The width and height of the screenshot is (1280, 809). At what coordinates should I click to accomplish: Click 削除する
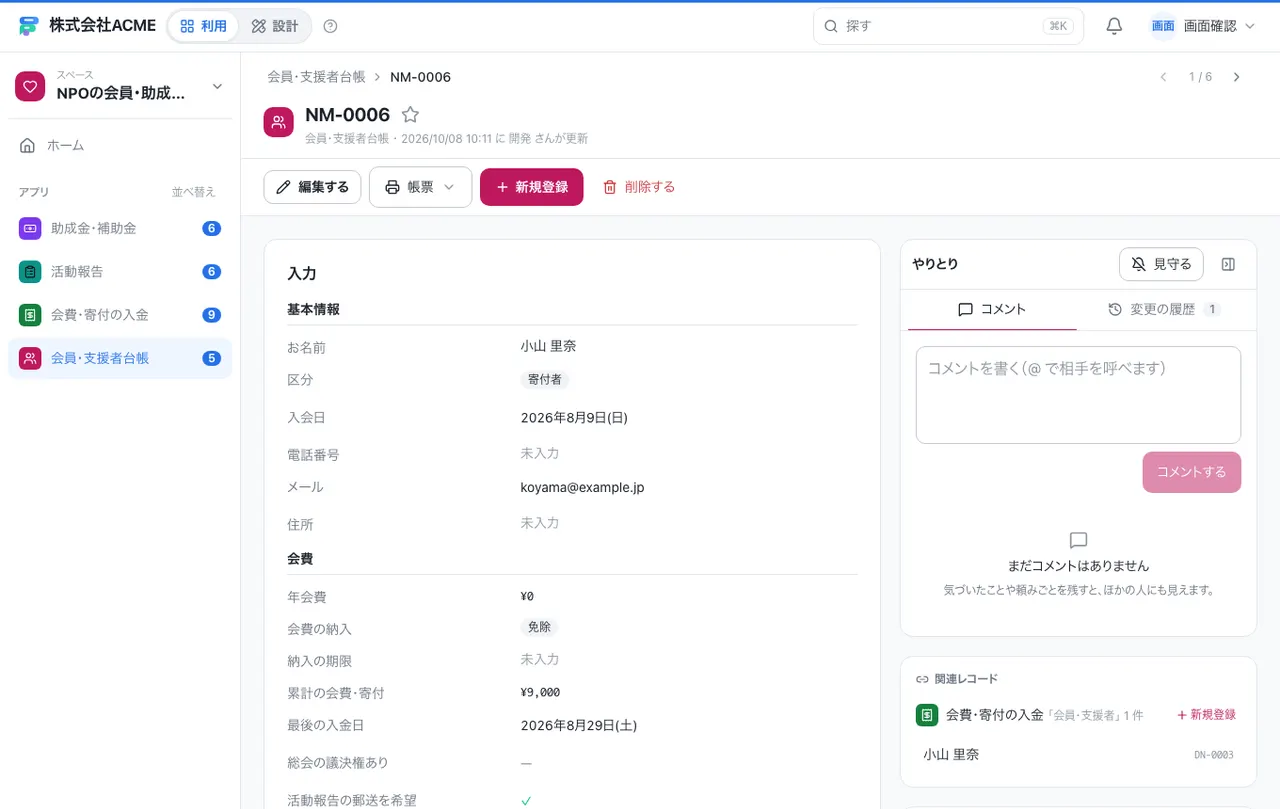(x=639, y=187)
